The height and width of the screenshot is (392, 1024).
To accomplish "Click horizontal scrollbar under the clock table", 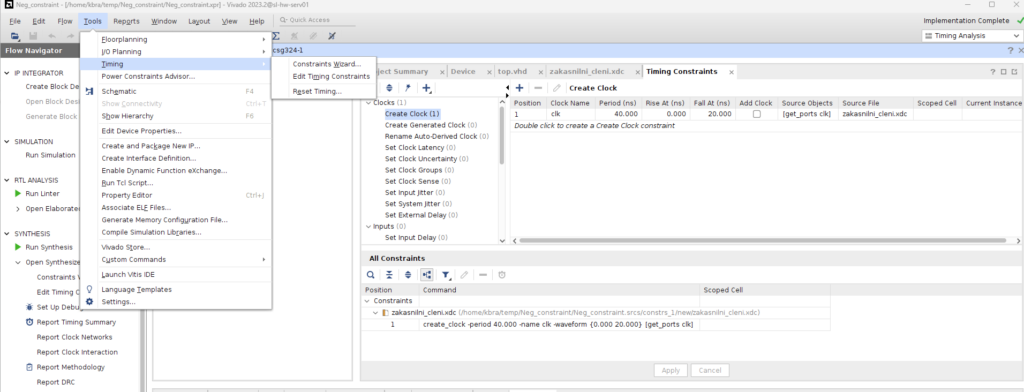I will 764,240.
